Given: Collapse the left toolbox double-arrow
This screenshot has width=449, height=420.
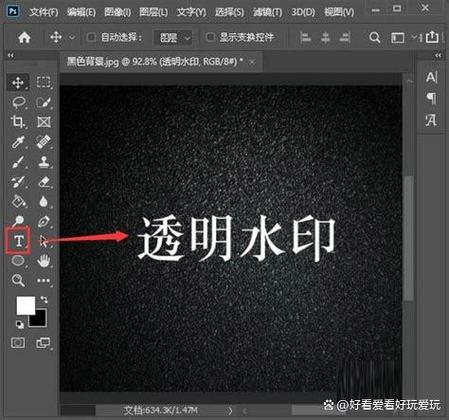Looking at the screenshot, I should (x=11, y=55).
